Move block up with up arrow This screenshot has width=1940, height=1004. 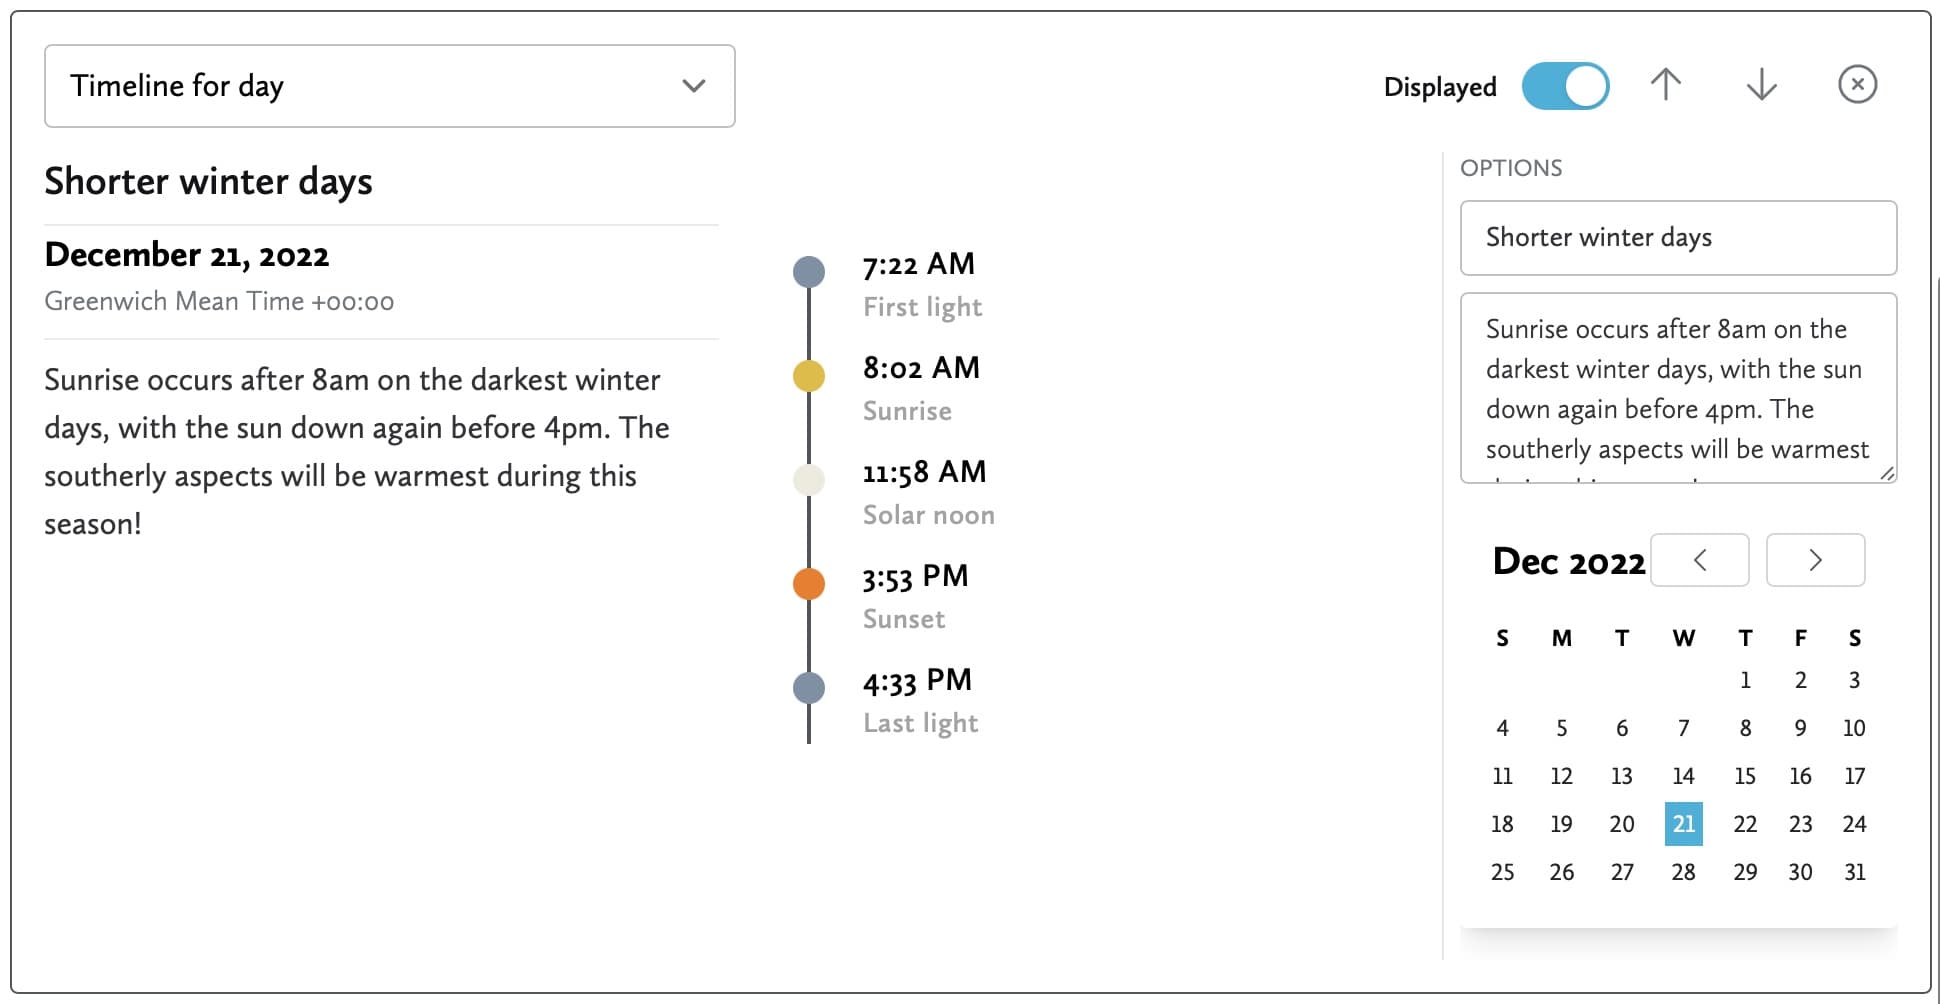pos(1665,85)
